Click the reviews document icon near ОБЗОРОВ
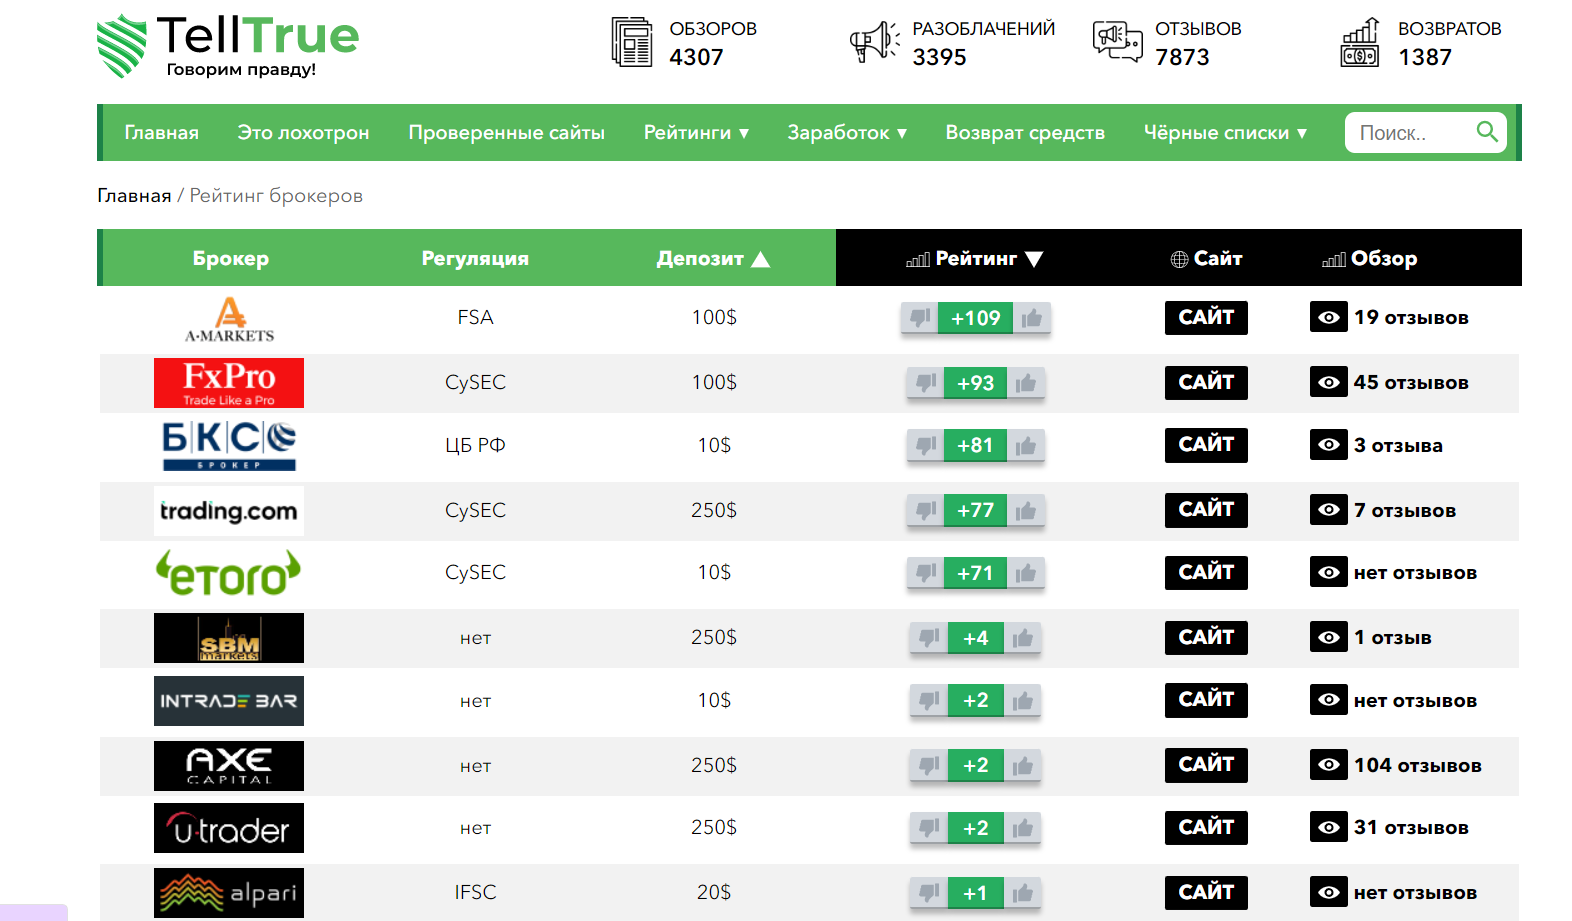 pos(632,42)
